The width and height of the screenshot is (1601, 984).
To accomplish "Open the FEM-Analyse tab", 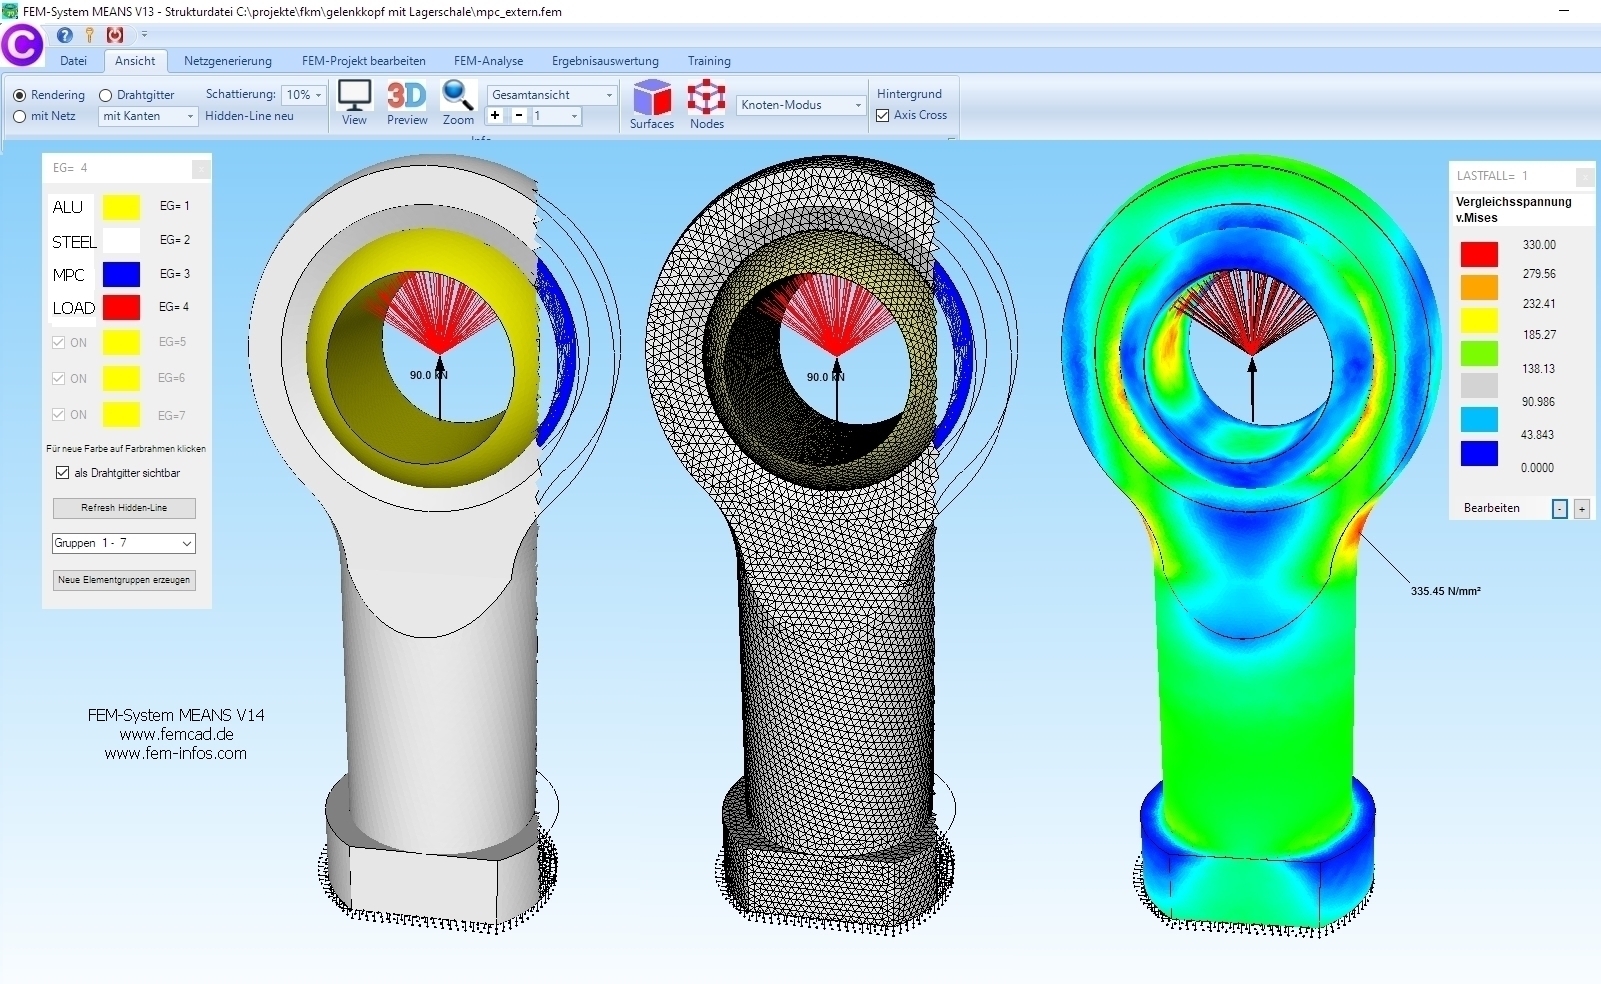I will 488,61.
